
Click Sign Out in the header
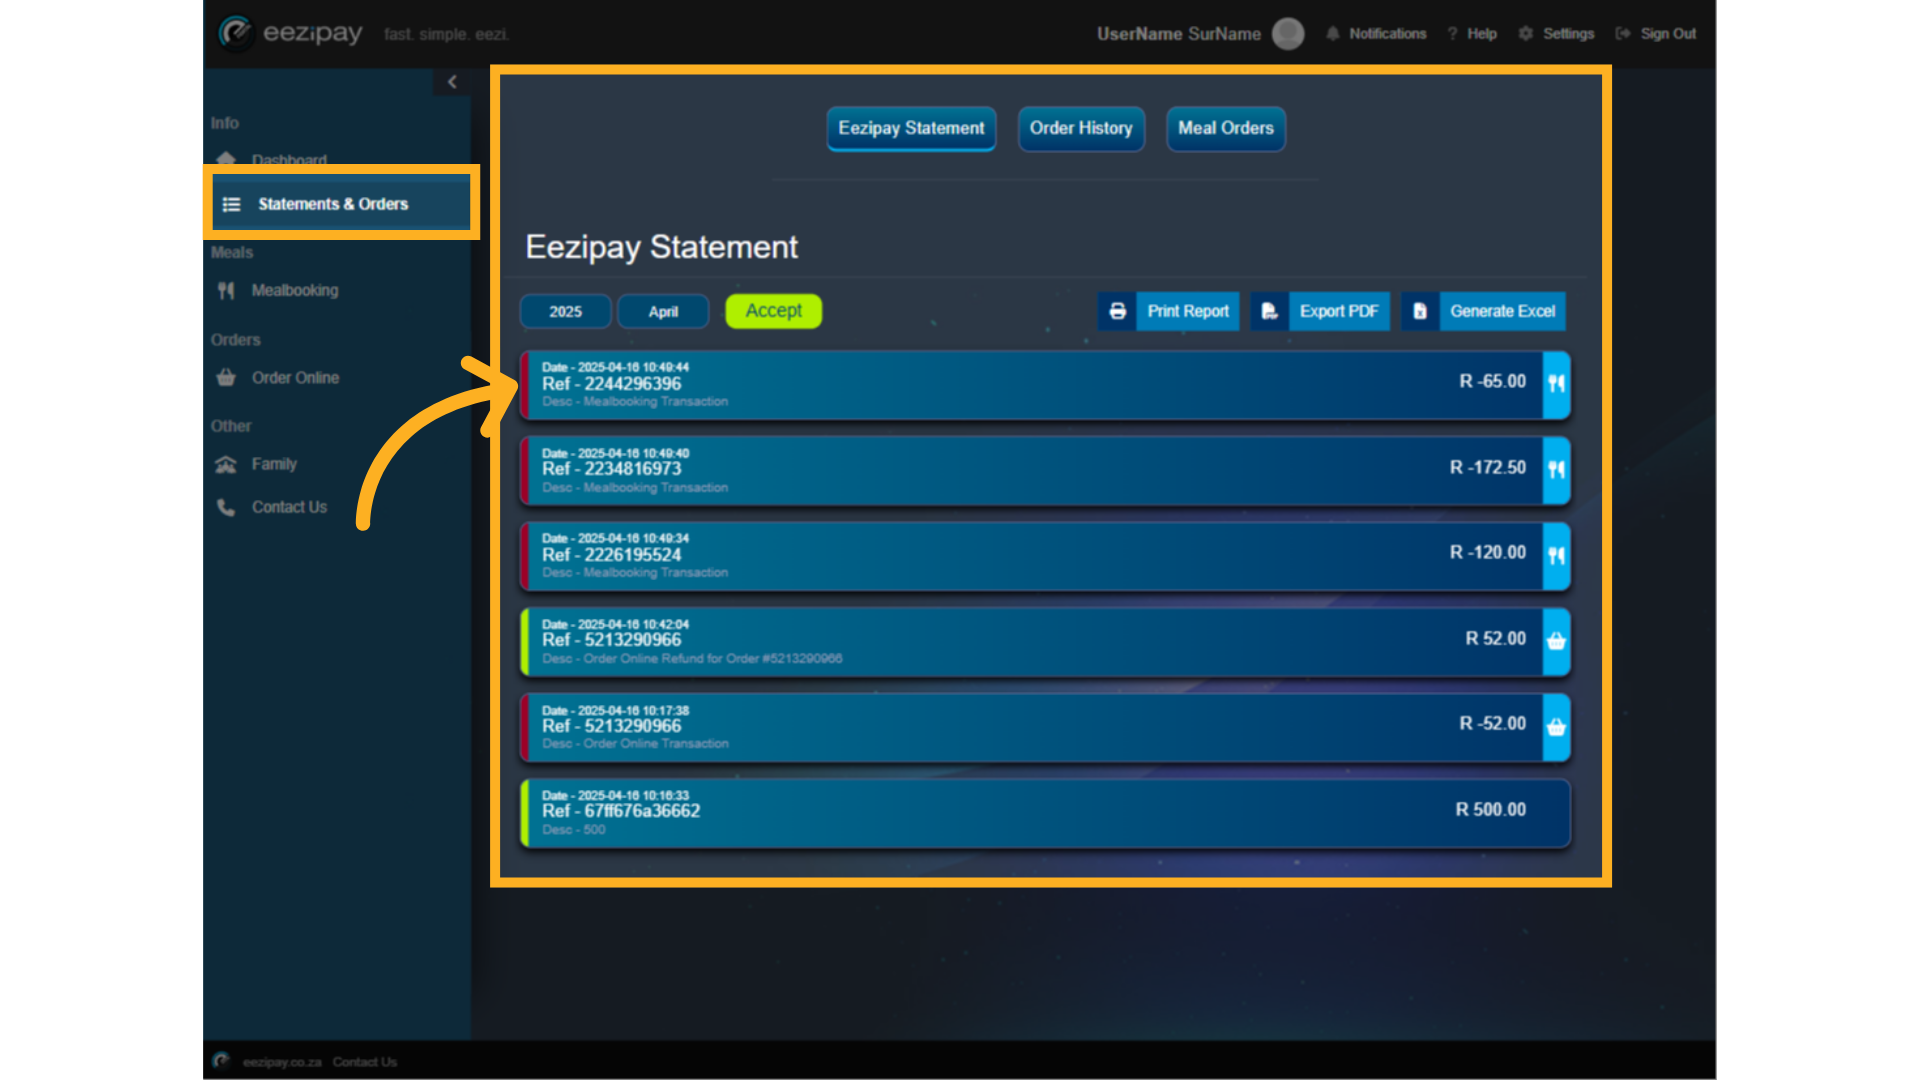coord(1668,34)
